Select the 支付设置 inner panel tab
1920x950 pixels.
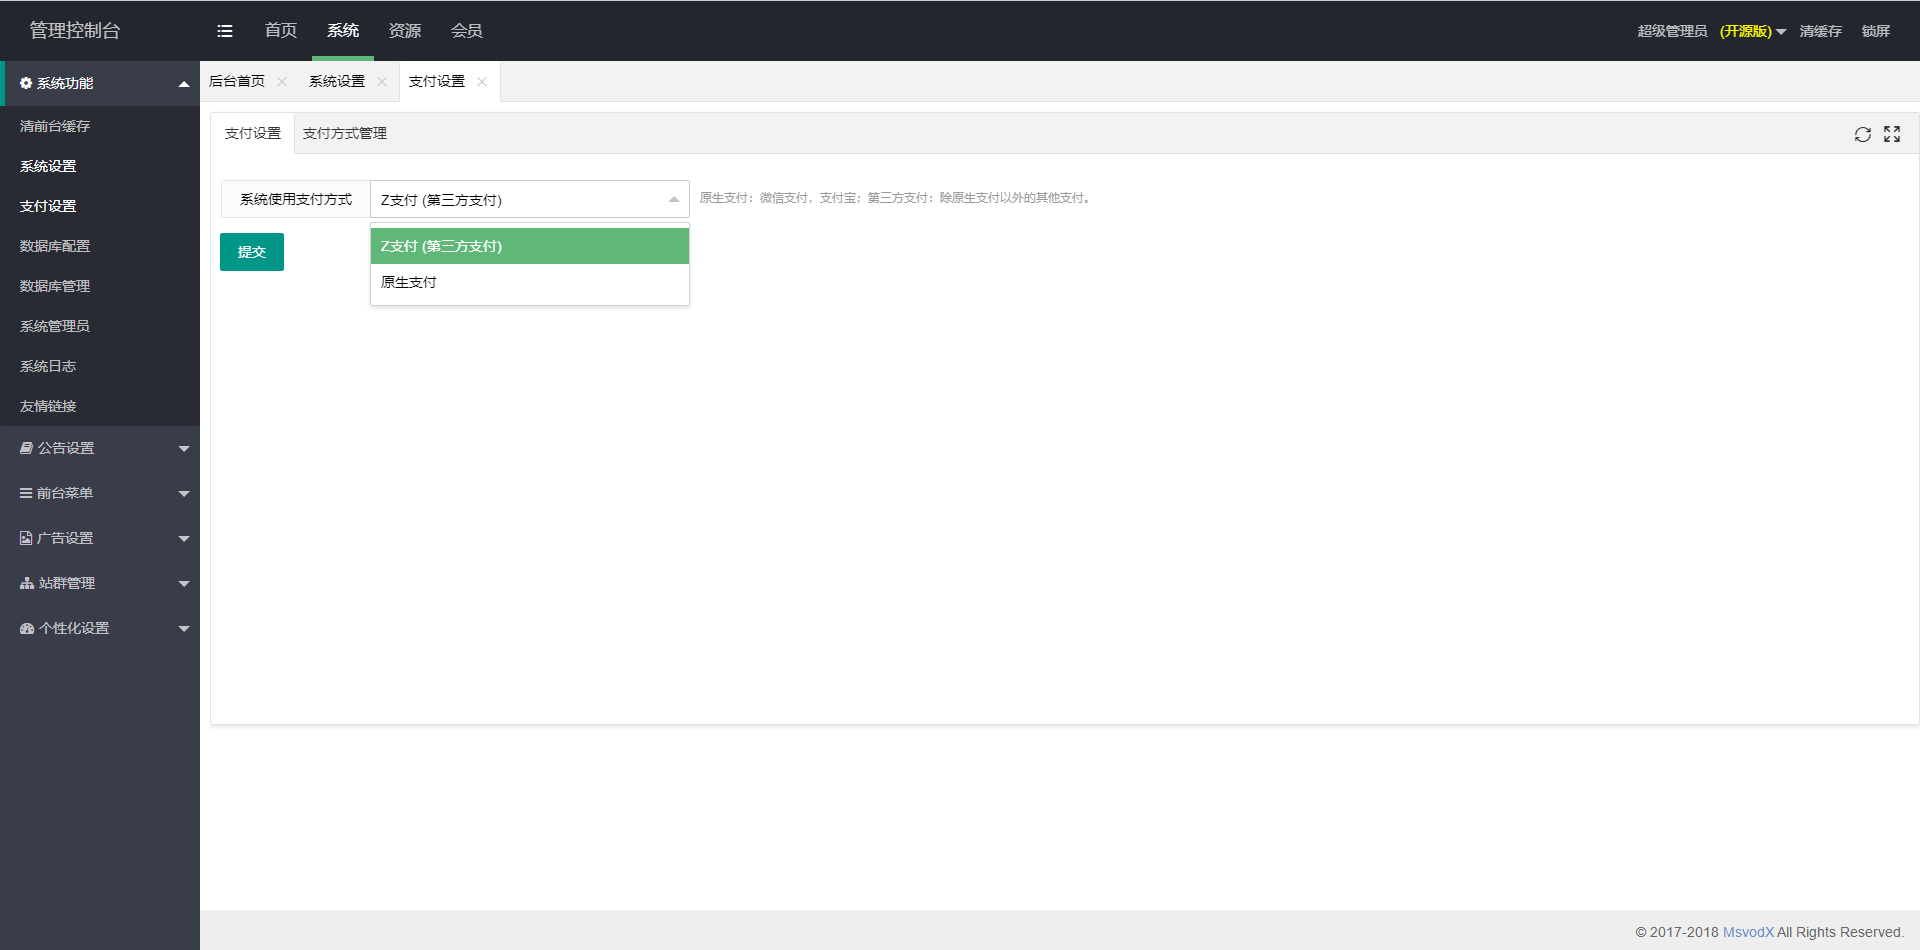253,134
